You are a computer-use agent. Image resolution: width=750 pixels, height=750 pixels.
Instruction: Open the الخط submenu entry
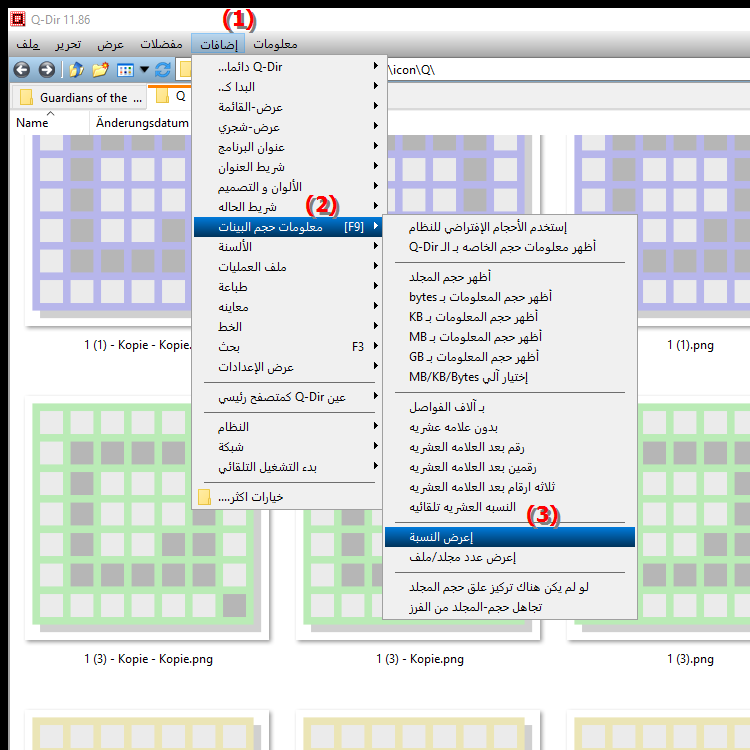click(287, 327)
